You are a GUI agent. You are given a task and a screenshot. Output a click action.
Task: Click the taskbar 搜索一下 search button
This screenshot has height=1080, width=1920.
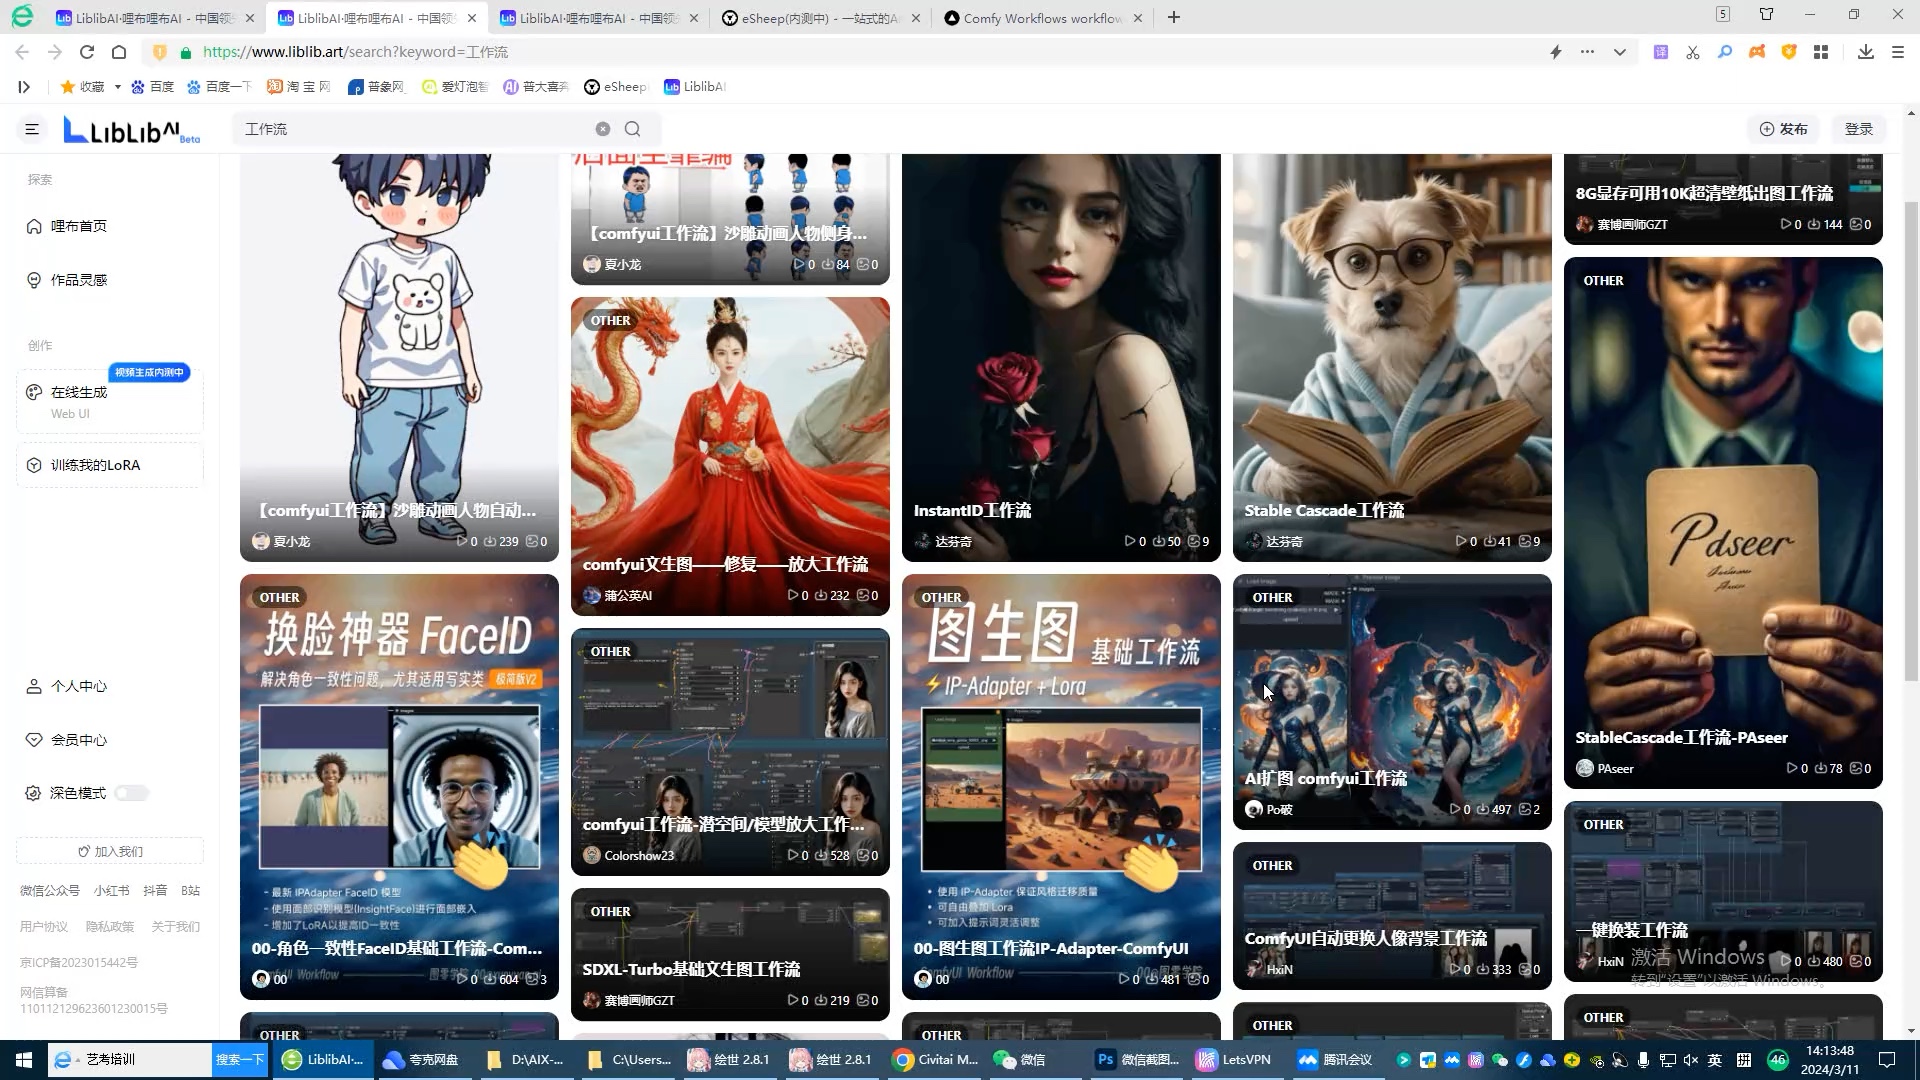[240, 1059]
